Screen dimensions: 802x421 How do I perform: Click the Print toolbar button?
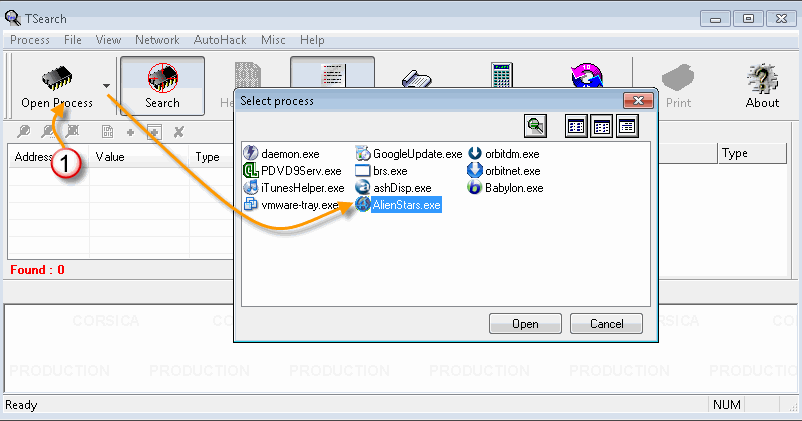678,86
